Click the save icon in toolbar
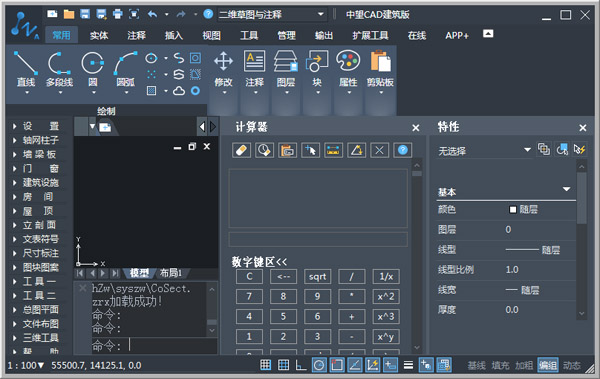 click(x=85, y=14)
